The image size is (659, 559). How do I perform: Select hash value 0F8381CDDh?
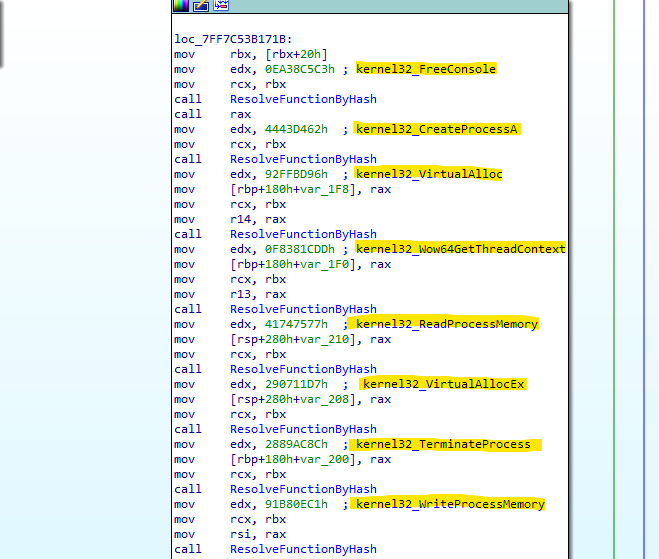(300, 249)
